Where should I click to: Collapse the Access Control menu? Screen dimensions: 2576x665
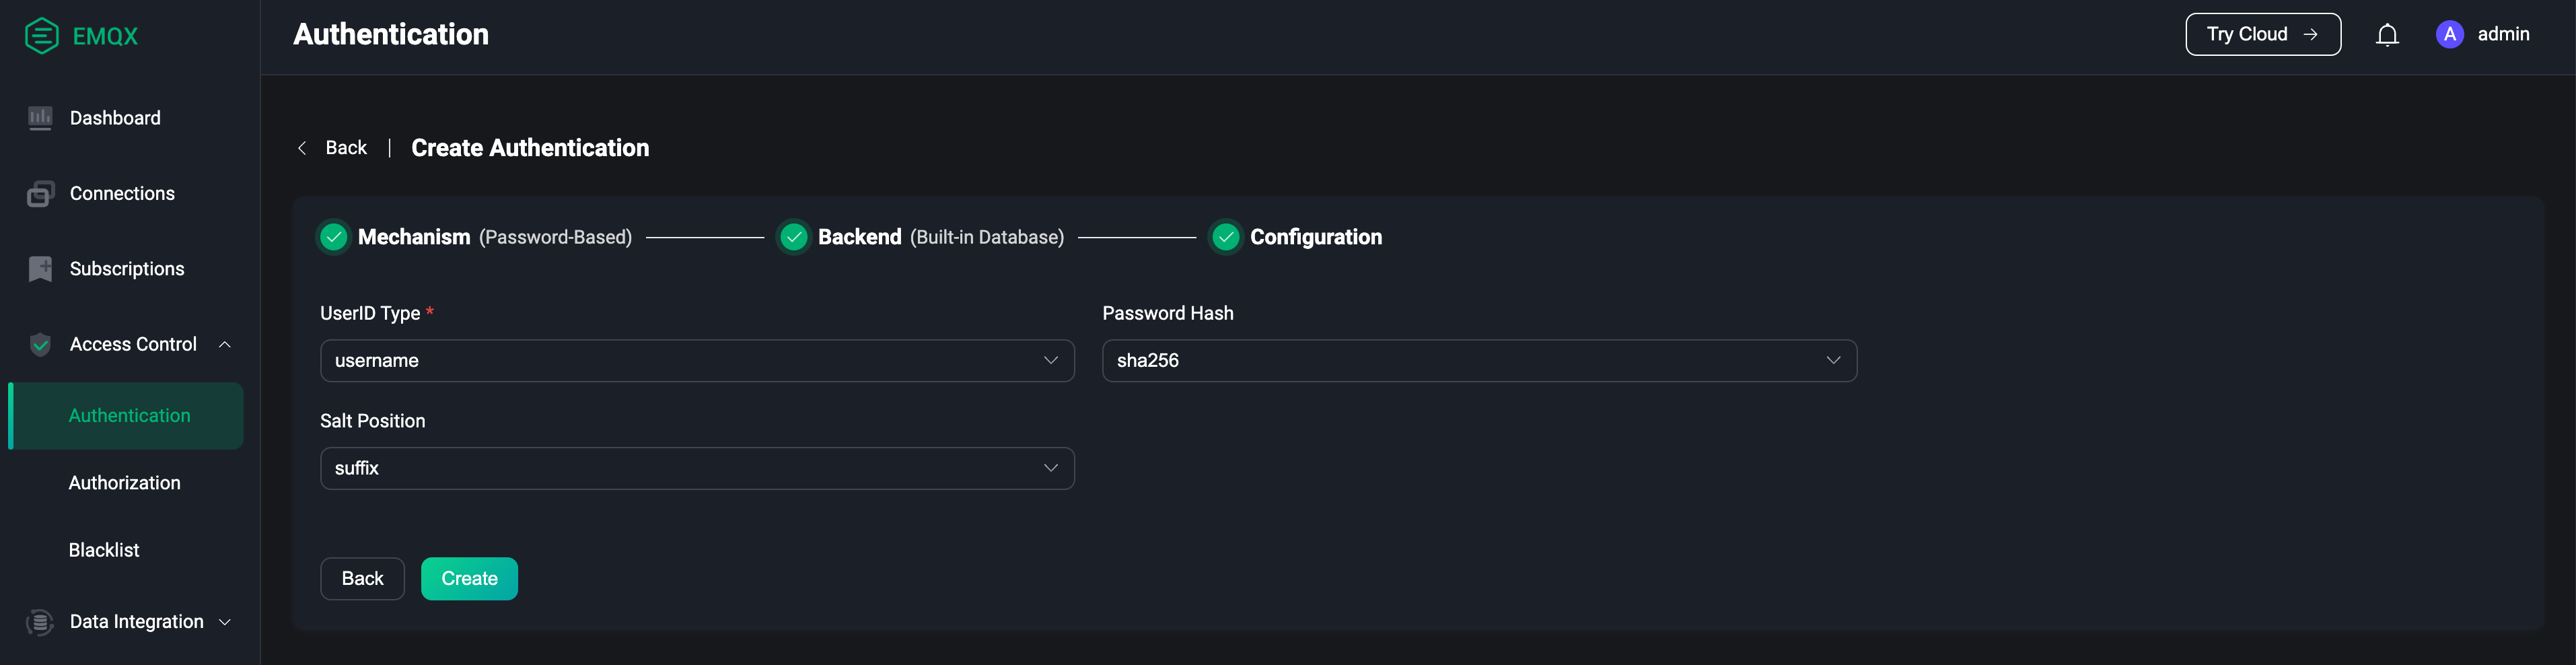click(x=225, y=345)
